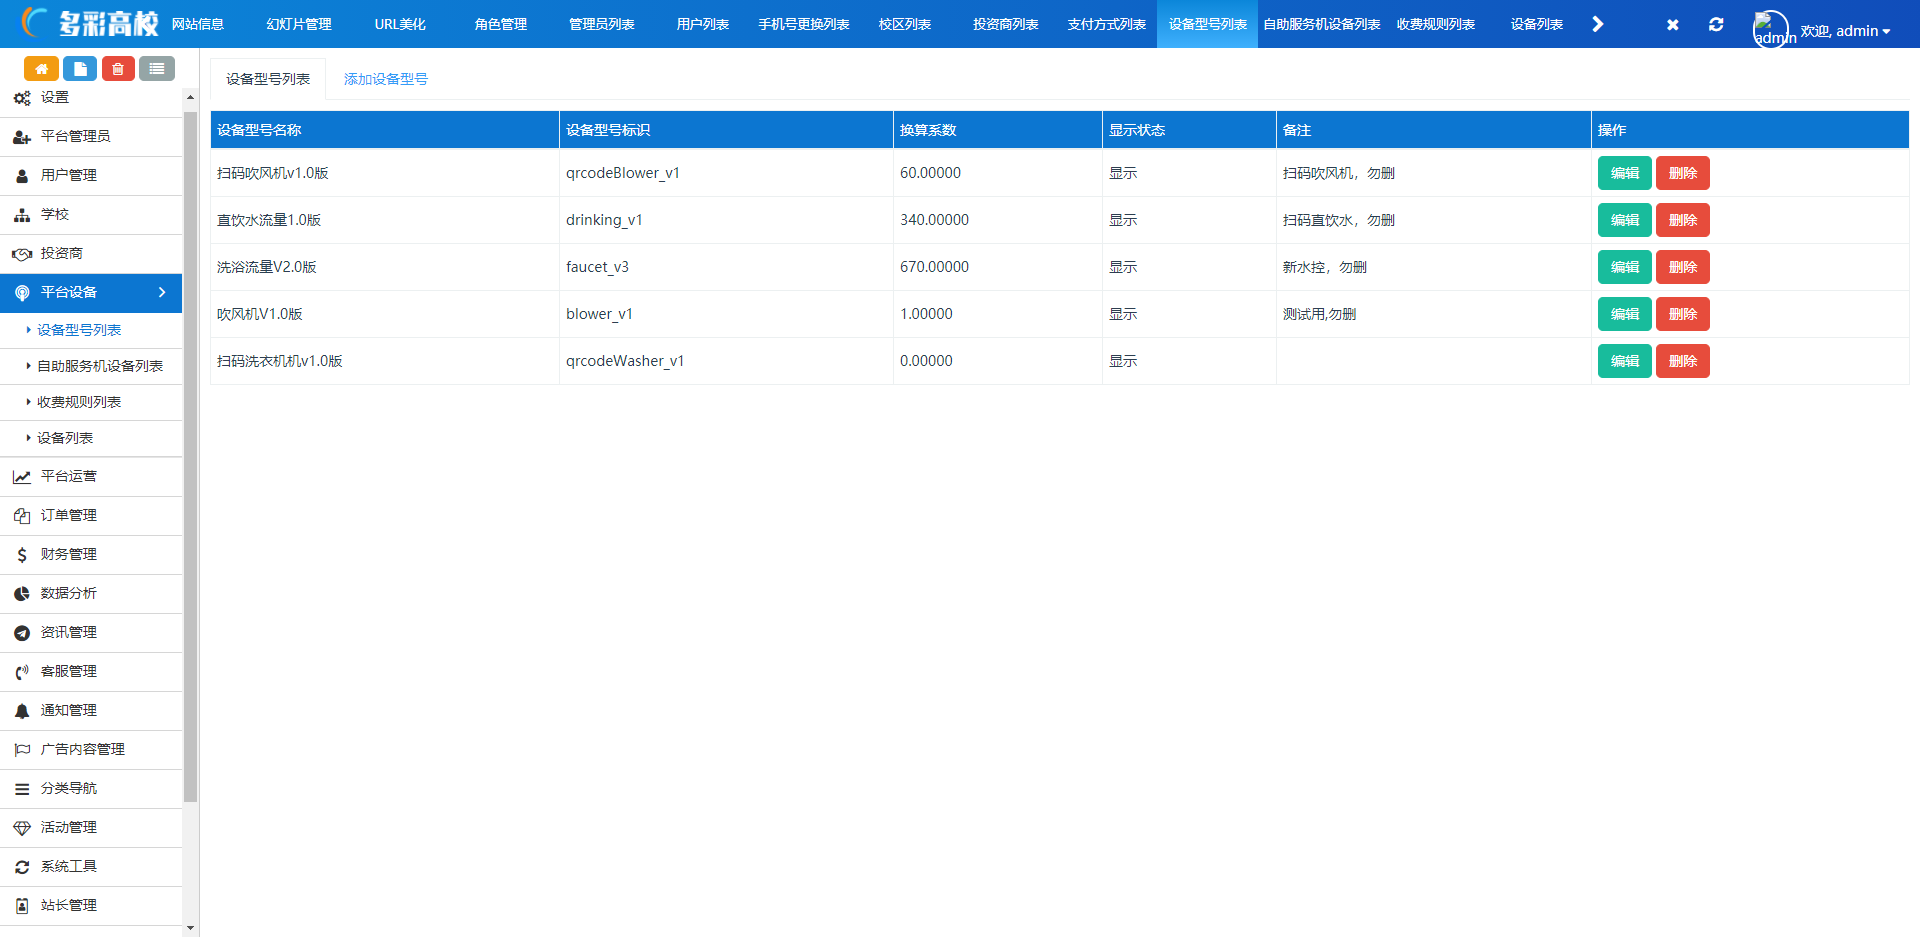Click the sidebar scrollbar up arrow

coord(190,97)
